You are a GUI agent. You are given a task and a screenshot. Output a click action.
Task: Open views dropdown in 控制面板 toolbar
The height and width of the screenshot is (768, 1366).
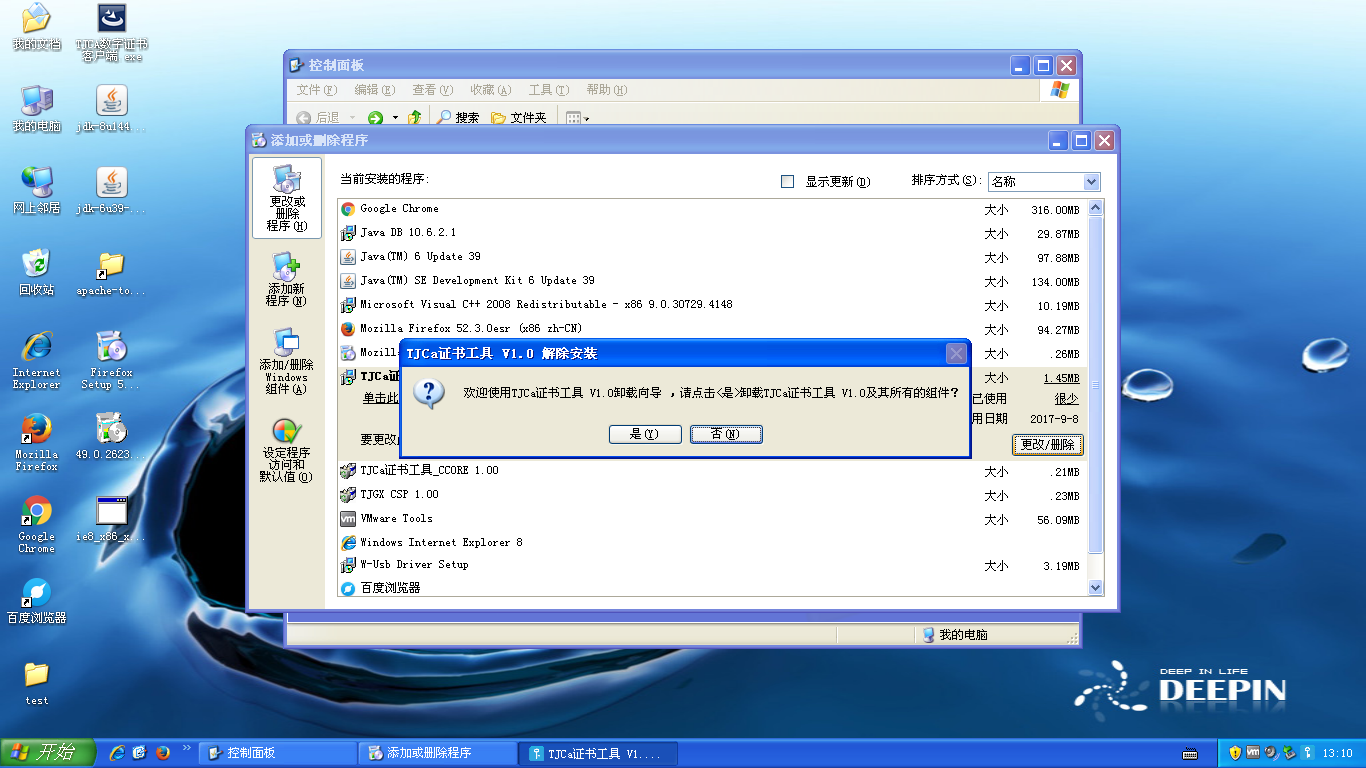pos(578,118)
